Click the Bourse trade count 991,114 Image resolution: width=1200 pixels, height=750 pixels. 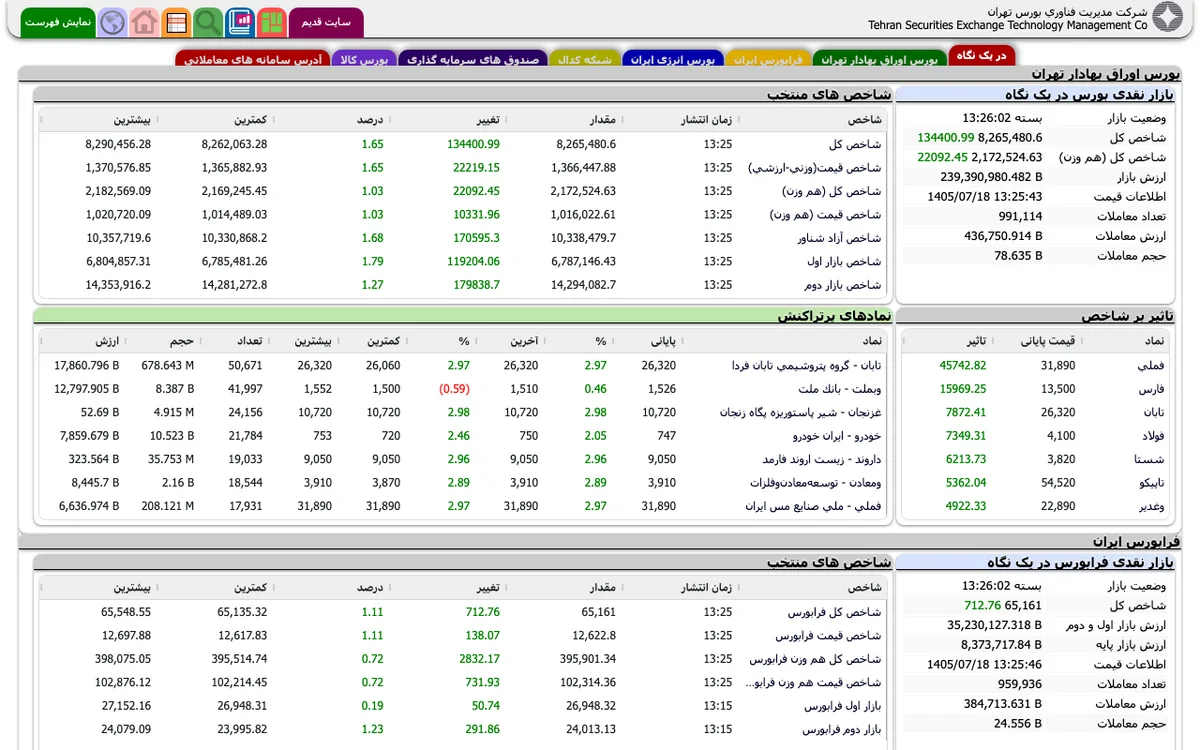(1020, 216)
